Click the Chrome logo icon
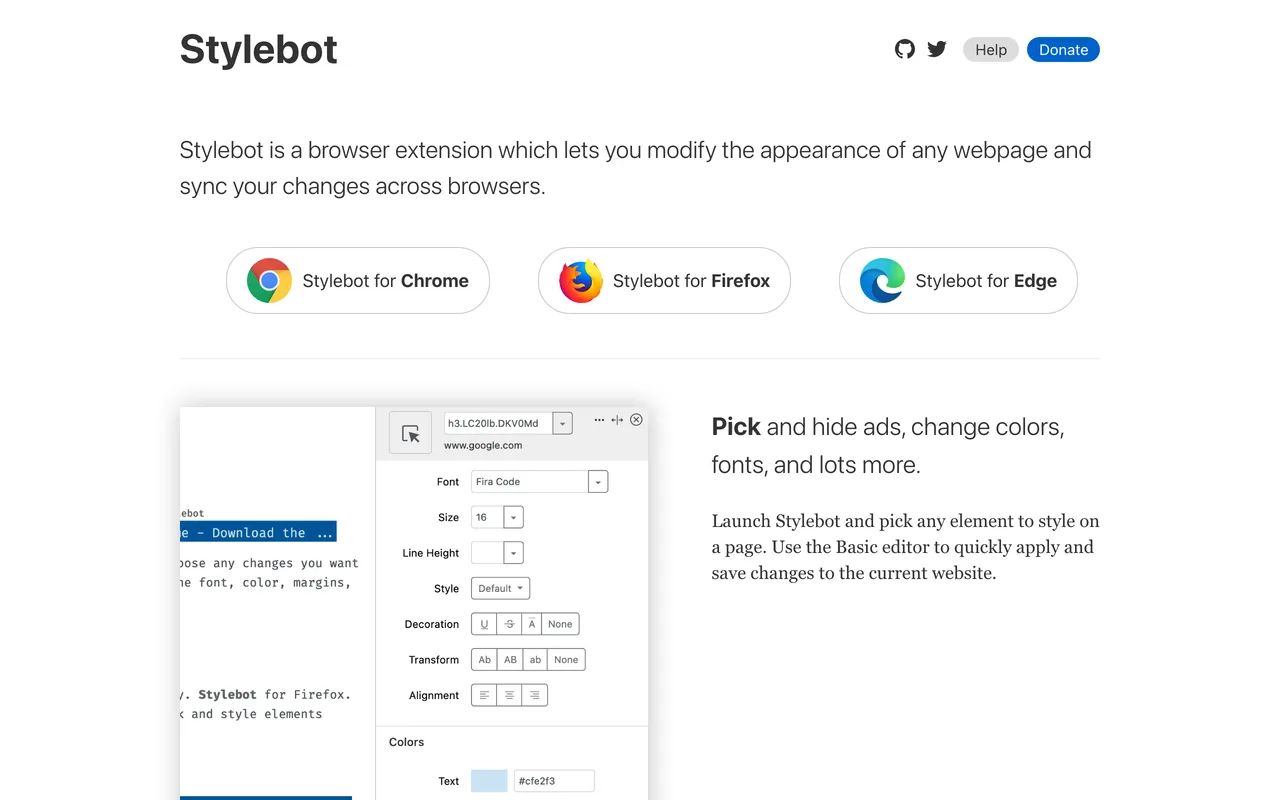 [x=269, y=281]
